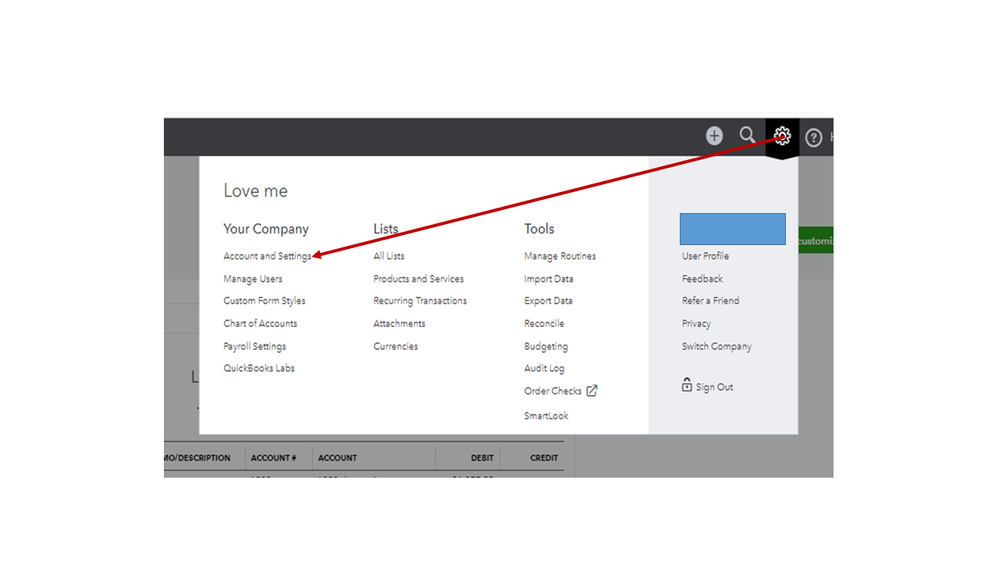Click Order Checks link
Screen dimensions: 999x562
(x=552, y=391)
